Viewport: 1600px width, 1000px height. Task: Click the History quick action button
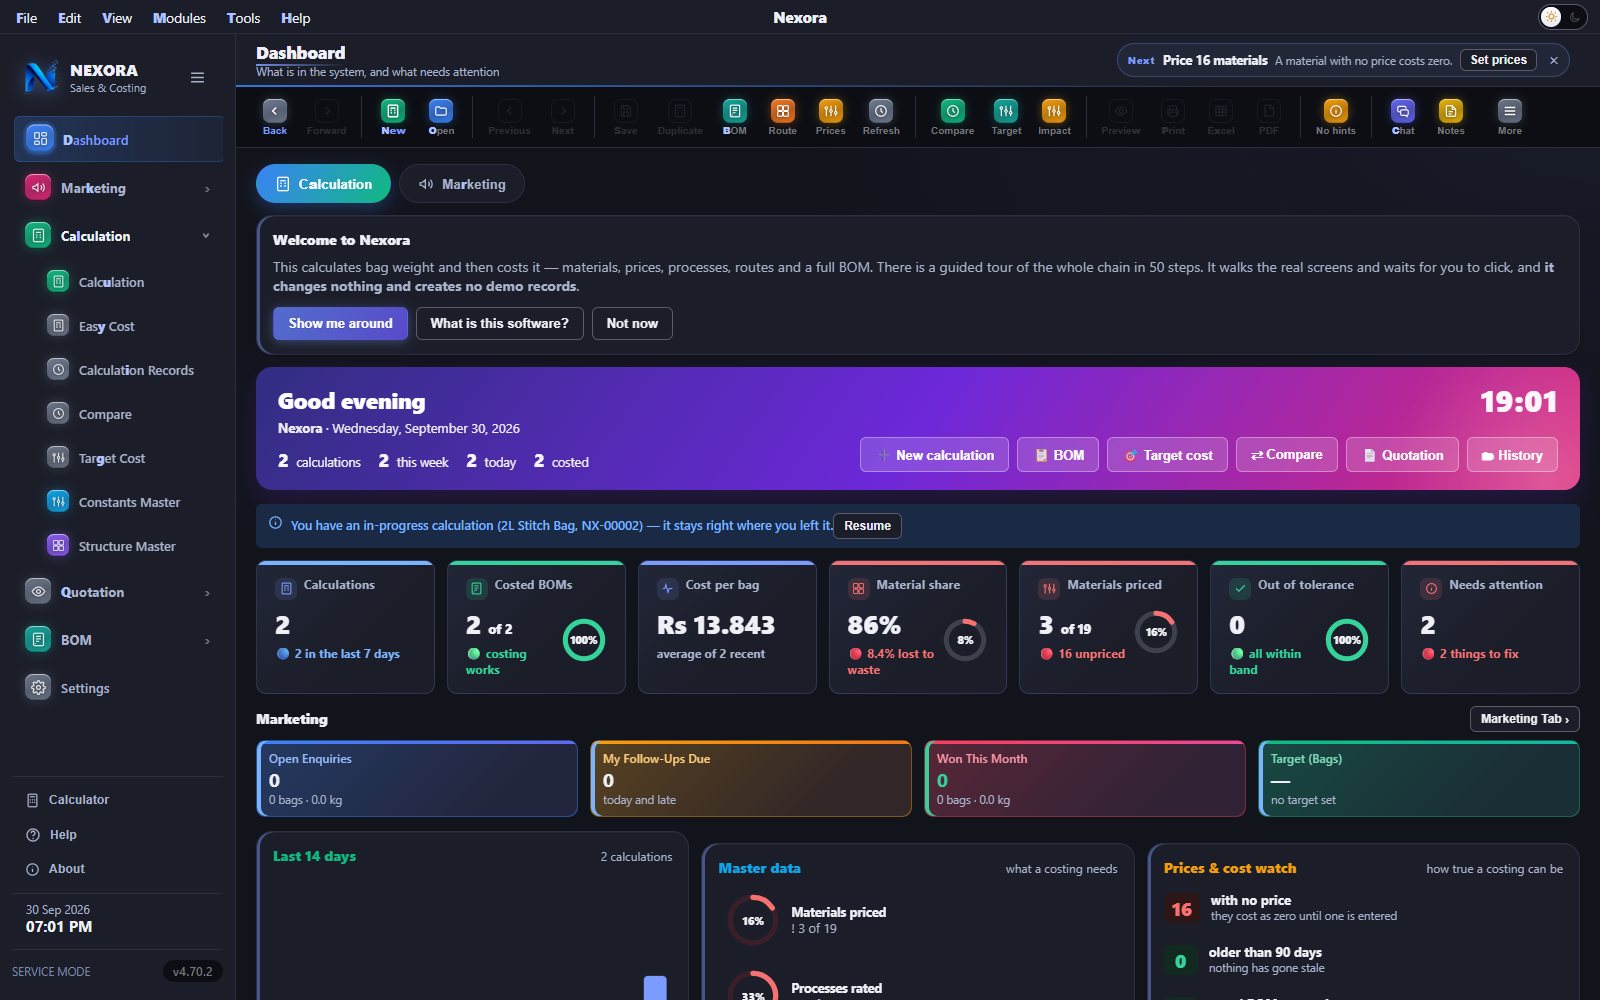1512,455
